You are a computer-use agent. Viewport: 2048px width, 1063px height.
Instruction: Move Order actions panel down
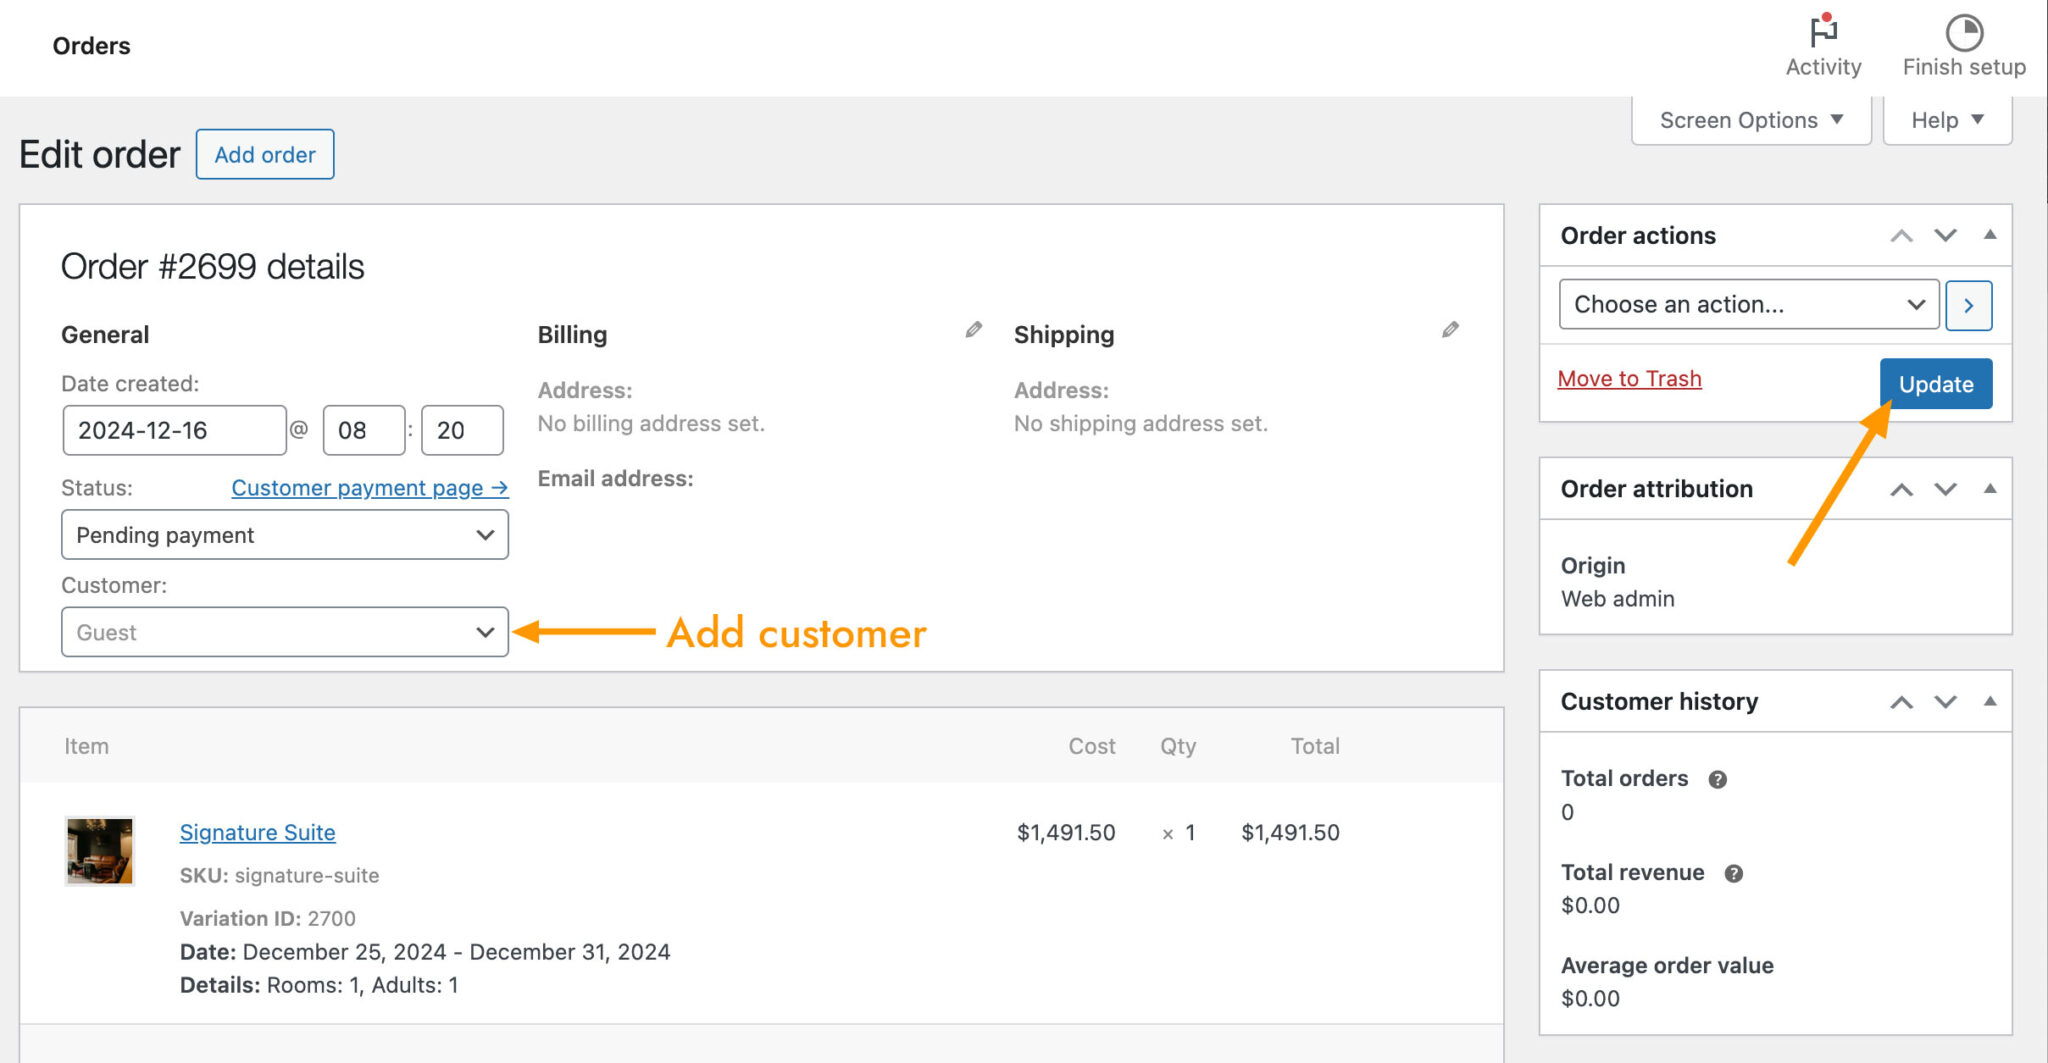1945,236
